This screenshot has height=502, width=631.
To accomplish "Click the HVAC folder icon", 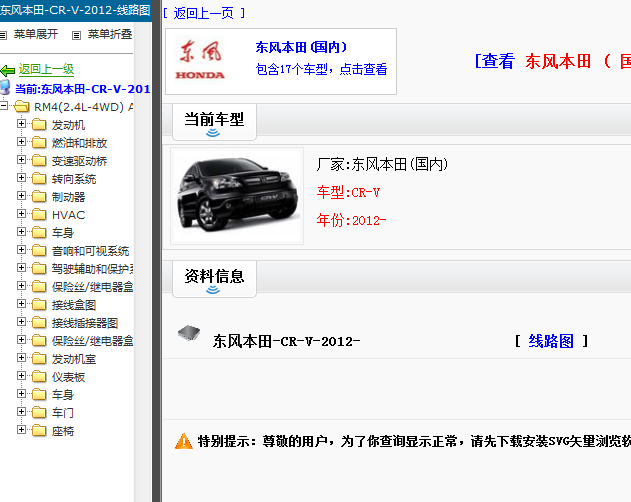I will click(39, 215).
